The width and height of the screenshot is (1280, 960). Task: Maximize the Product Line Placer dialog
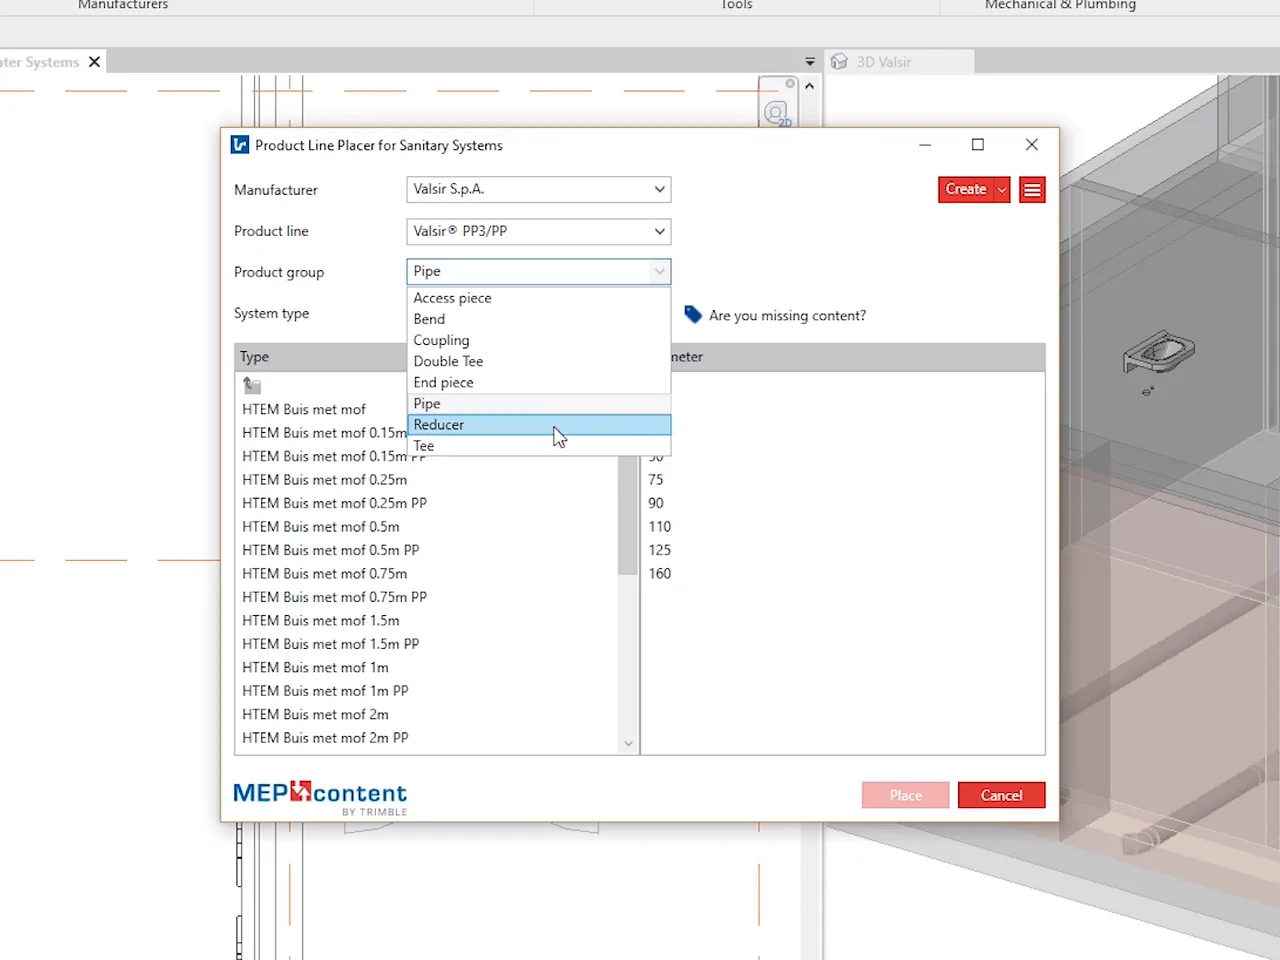coord(978,145)
